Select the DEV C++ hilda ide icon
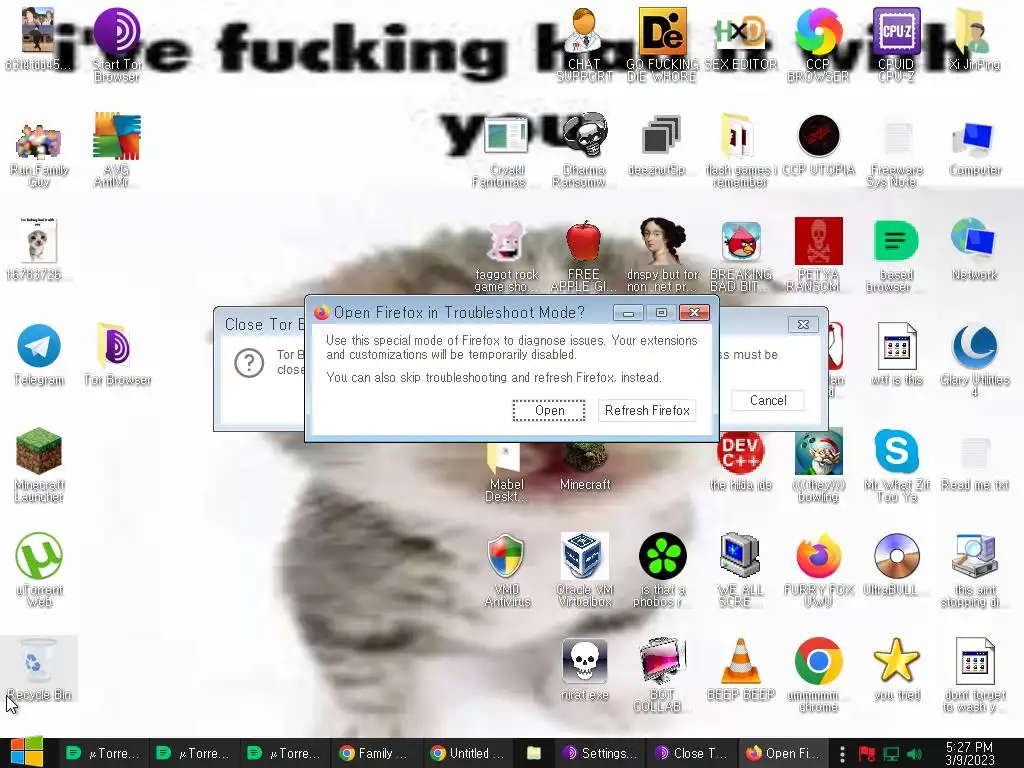Viewport: 1024px width, 768px height. [741, 460]
